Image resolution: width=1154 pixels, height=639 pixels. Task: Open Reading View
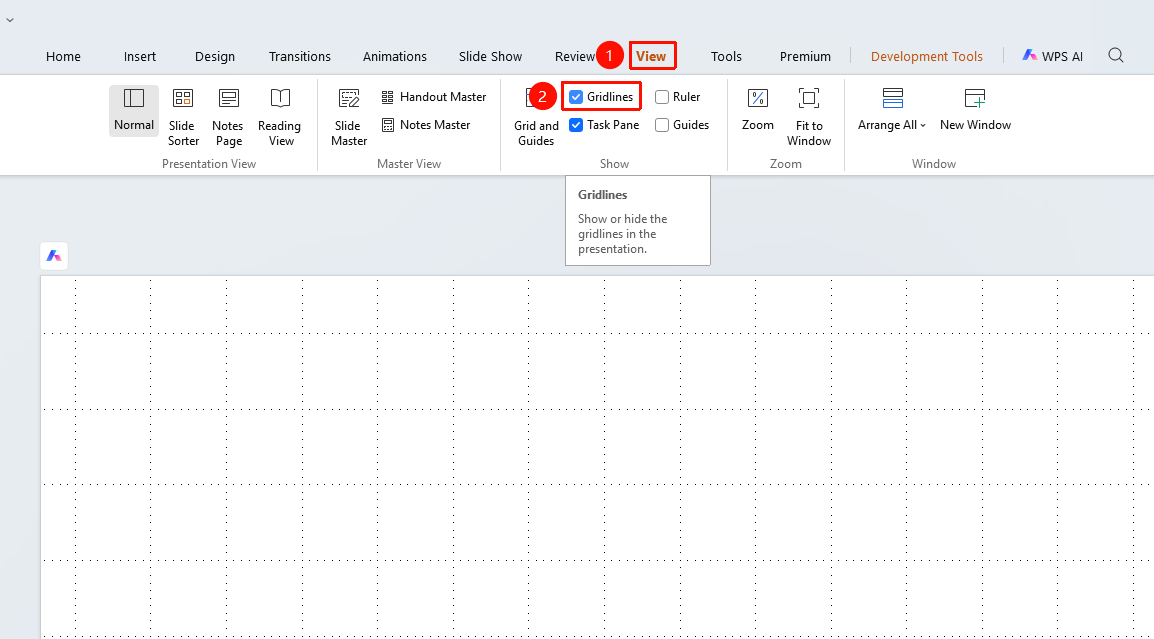(x=280, y=117)
